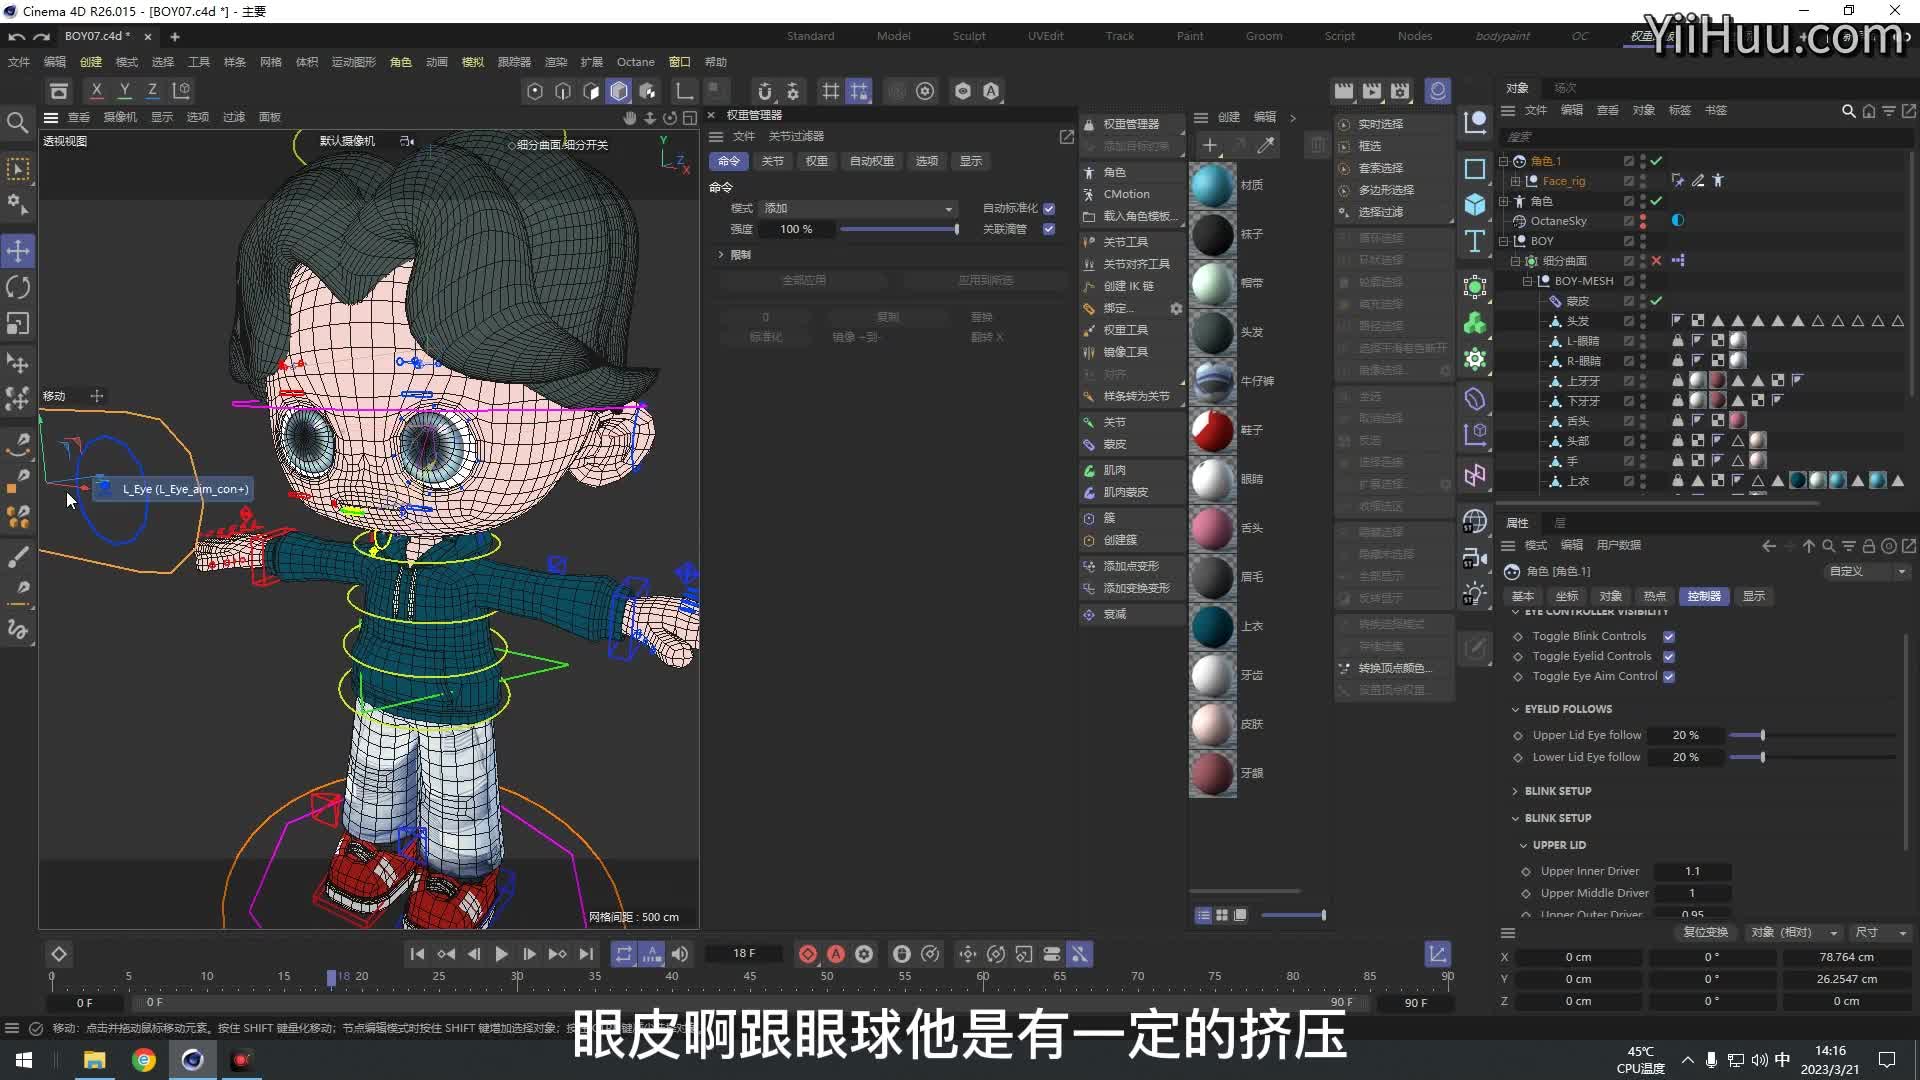Select the Move tool in left toolbar
The height and width of the screenshot is (1080, 1920).
(18, 251)
